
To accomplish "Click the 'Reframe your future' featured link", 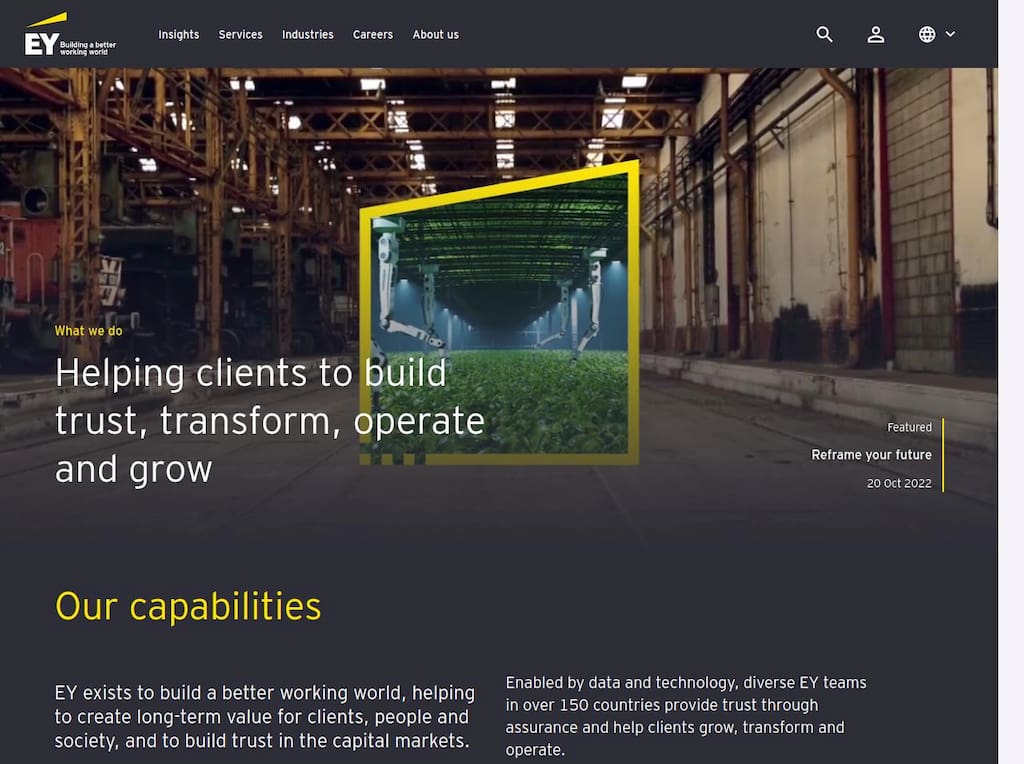I will click(x=871, y=454).
